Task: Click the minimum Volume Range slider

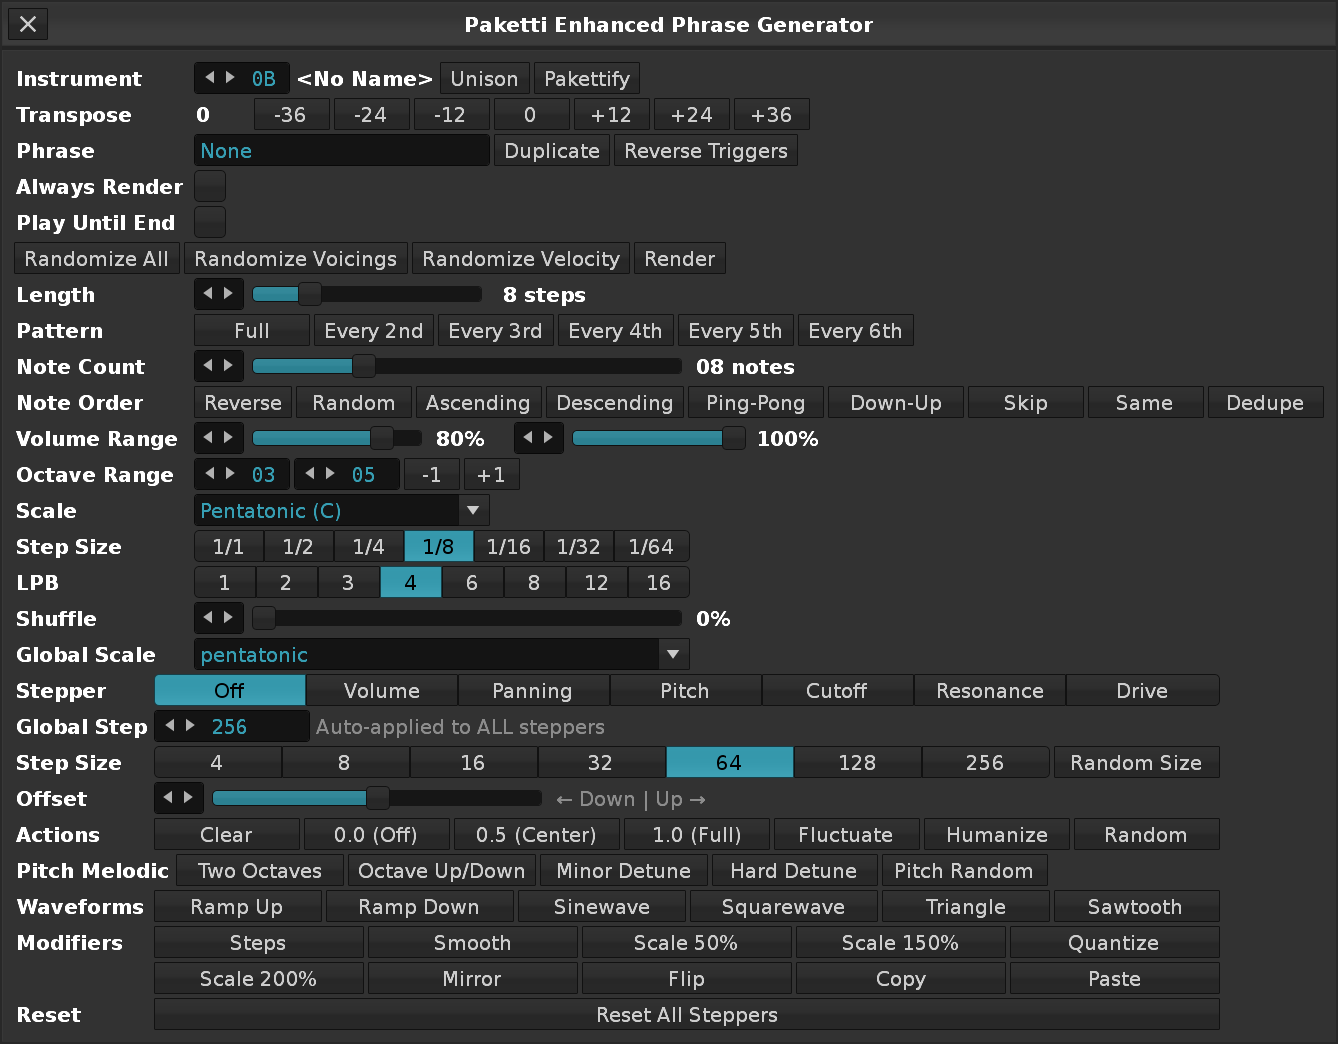Action: (x=337, y=438)
